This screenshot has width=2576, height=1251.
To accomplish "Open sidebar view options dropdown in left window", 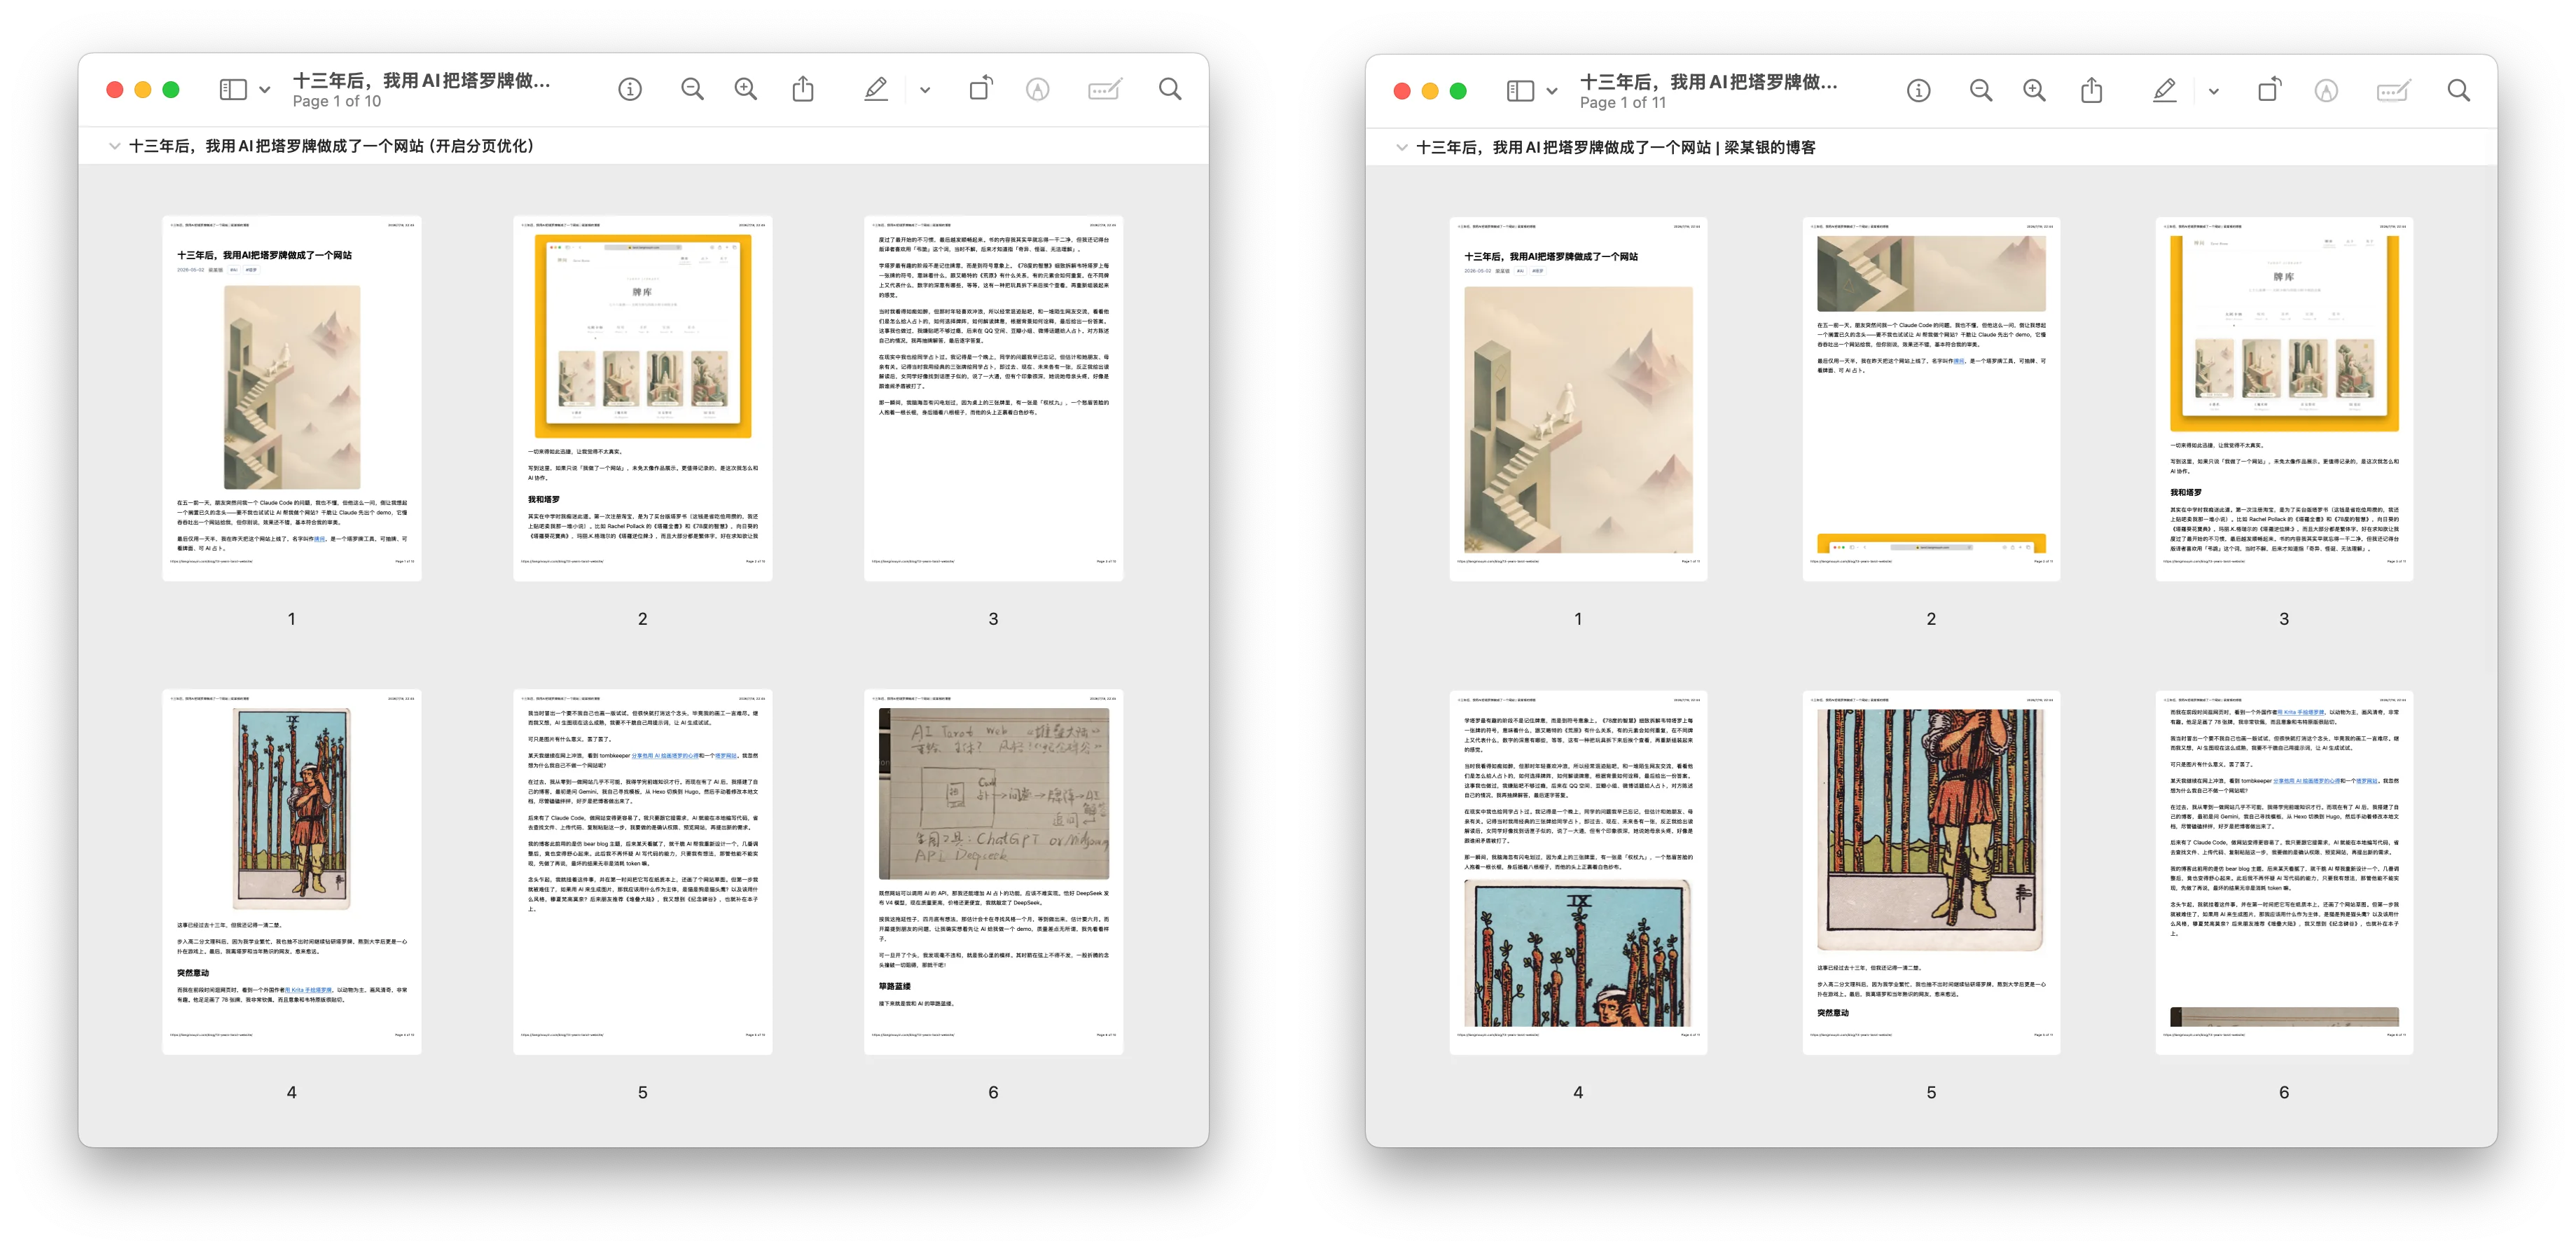I will (265, 90).
